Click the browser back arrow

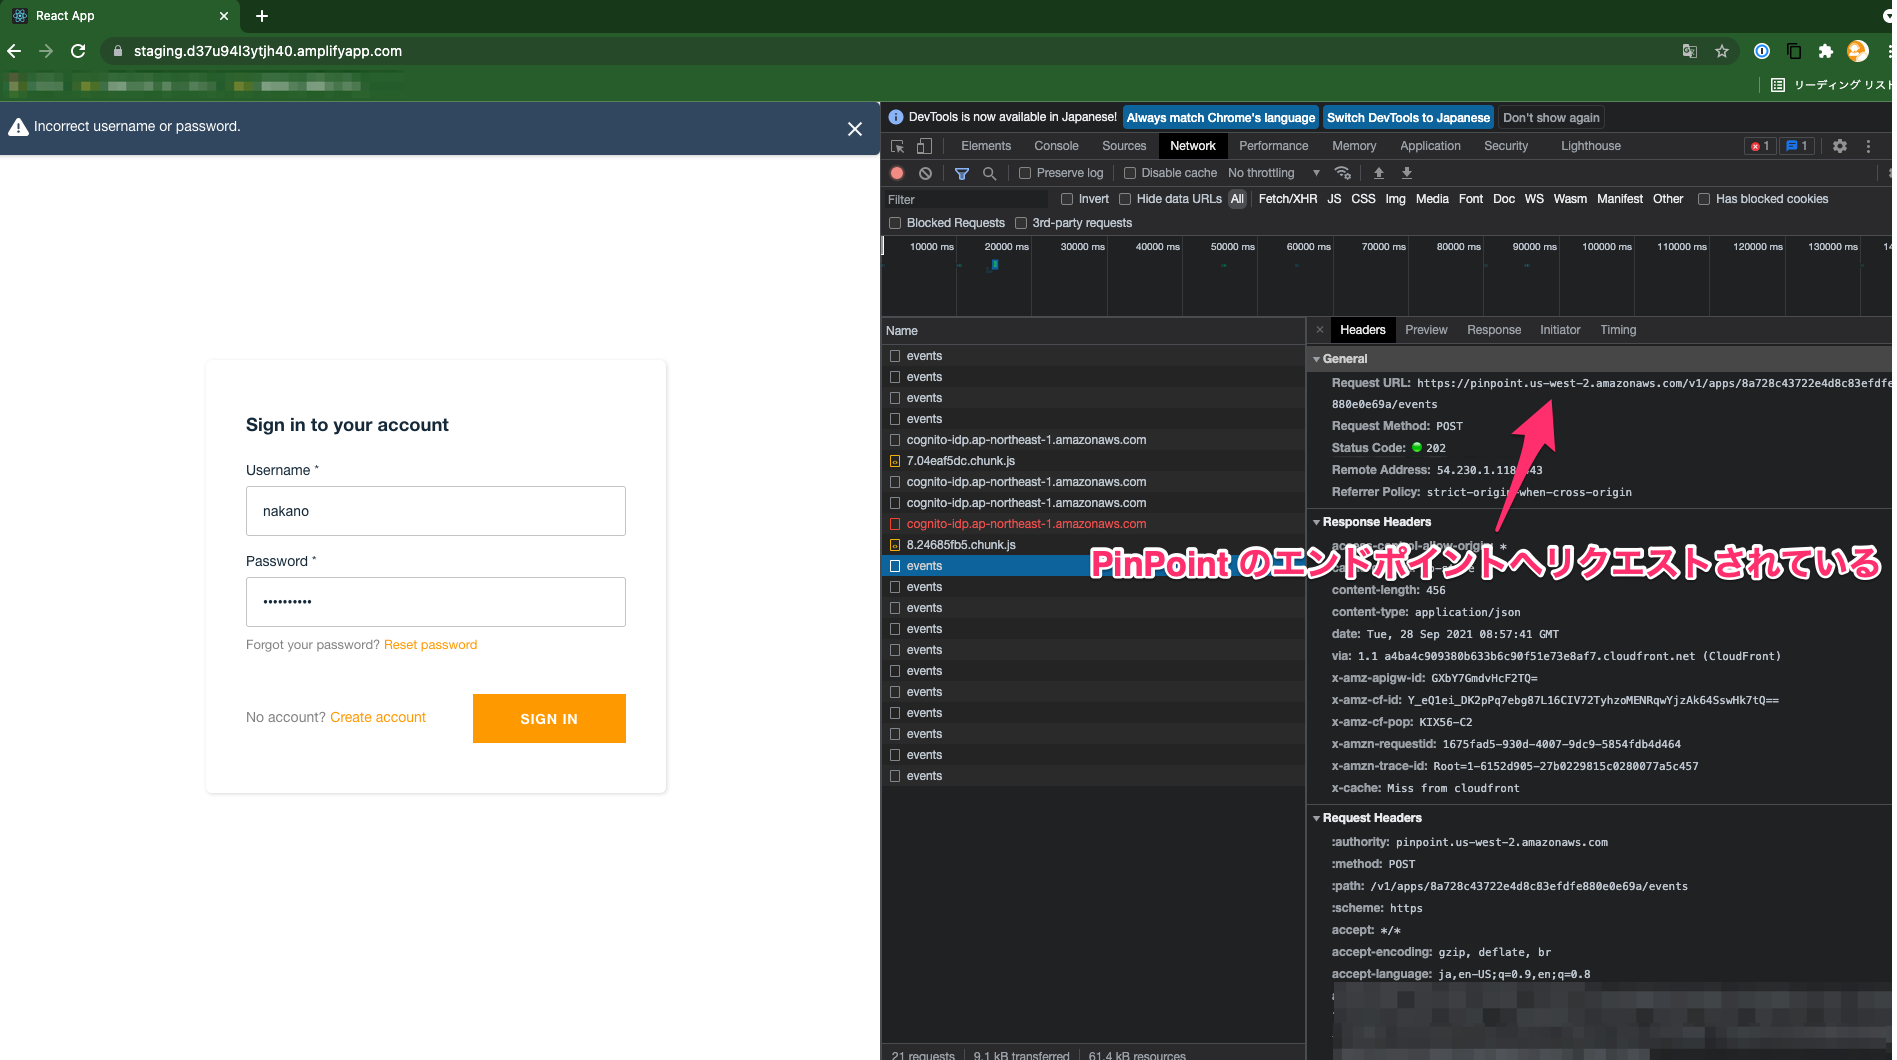14,51
